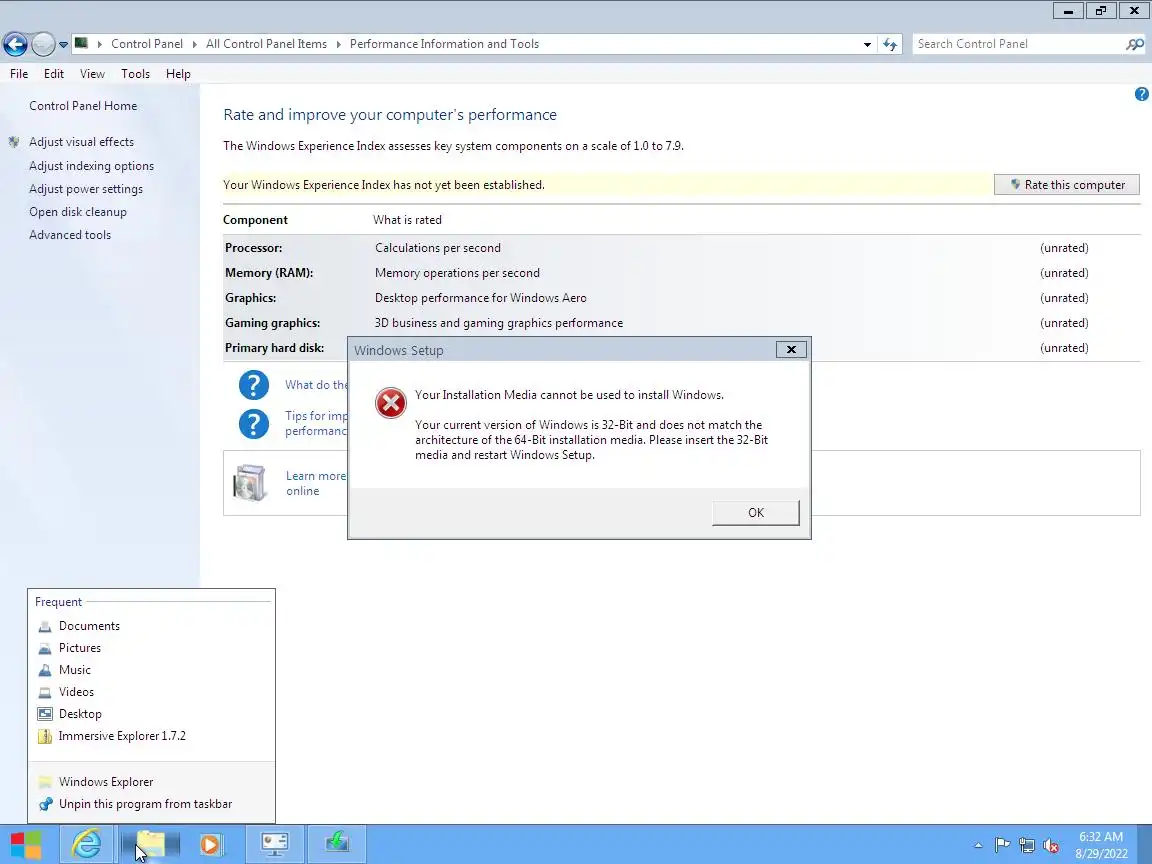Click the 'Primary hard disk:' row label
The width and height of the screenshot is (1152, 864).
275,348
